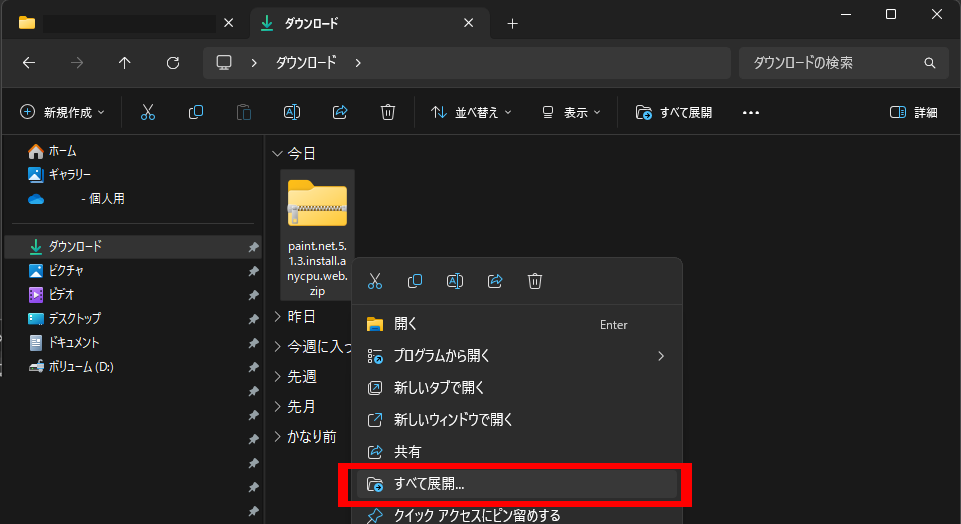Click the すべて展開 toolbar button
This screenshot has width=961, height=524.
(674, 113)
